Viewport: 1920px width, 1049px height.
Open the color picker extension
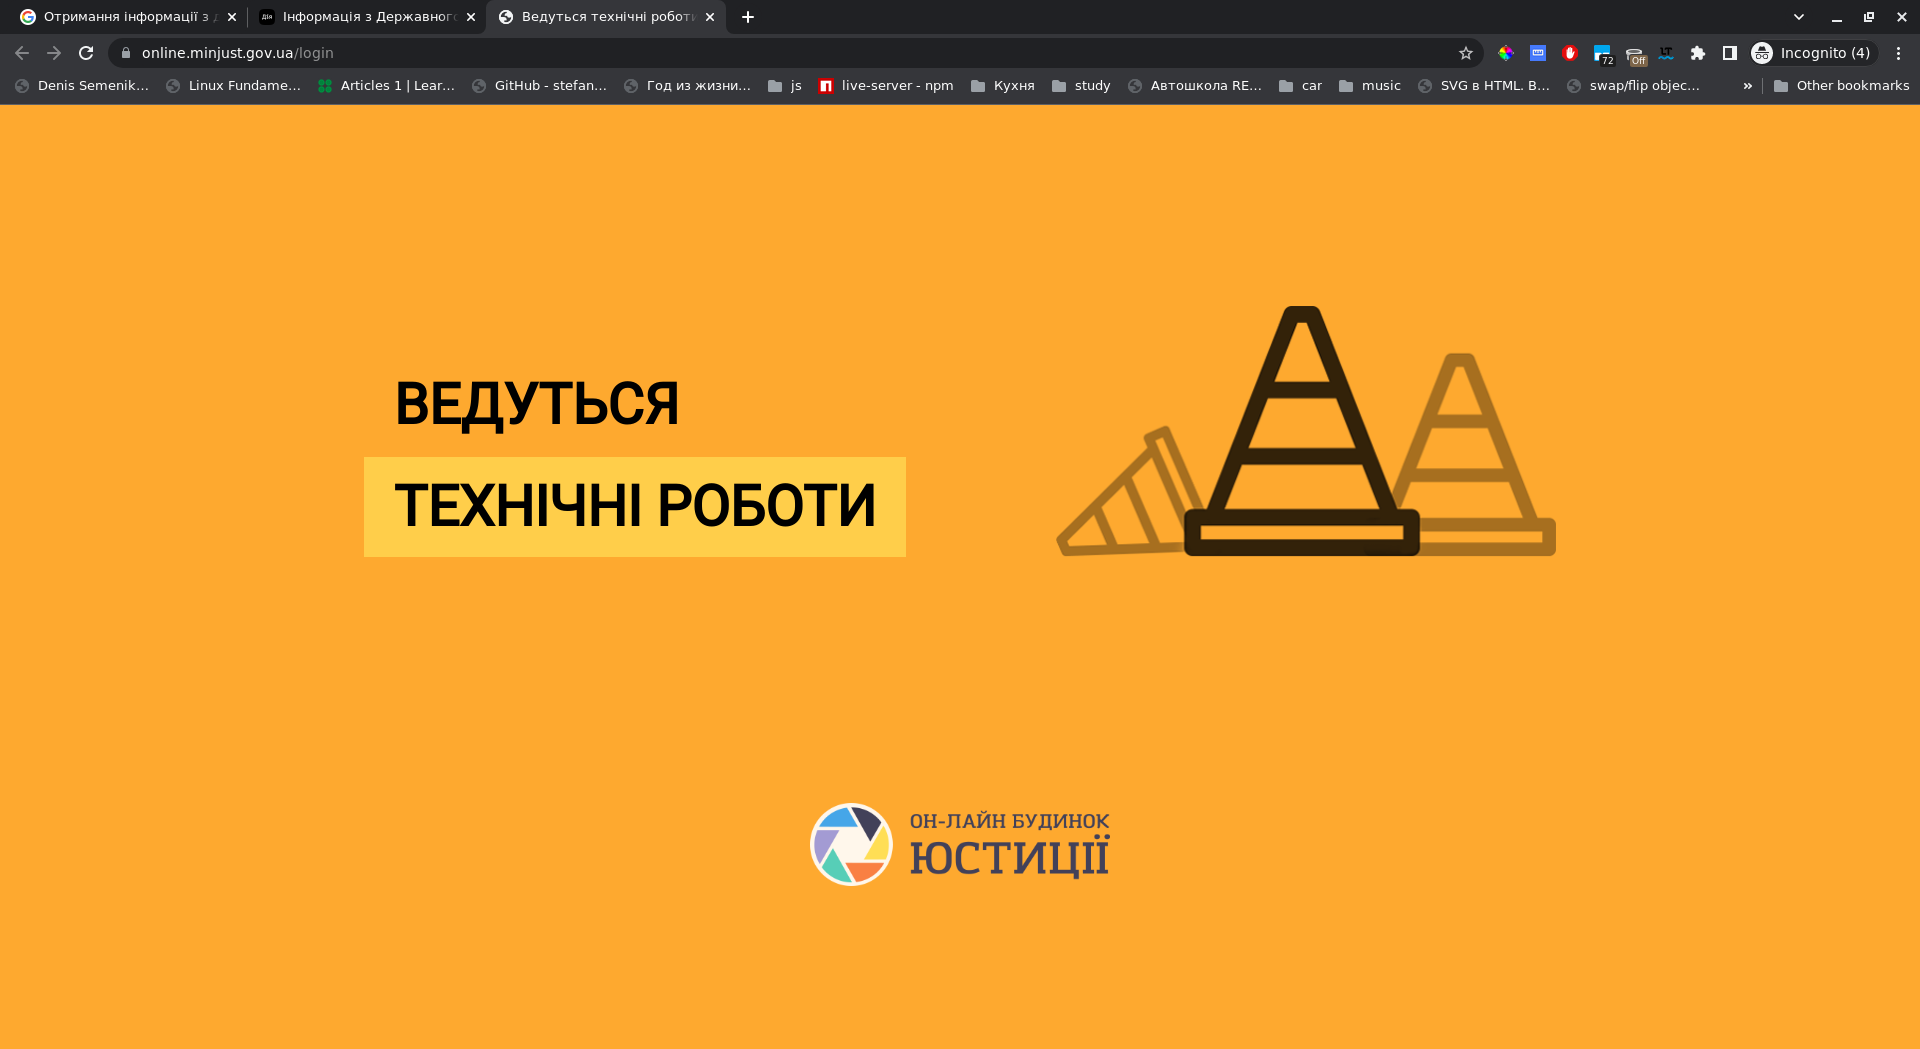tap(1506, 53)
